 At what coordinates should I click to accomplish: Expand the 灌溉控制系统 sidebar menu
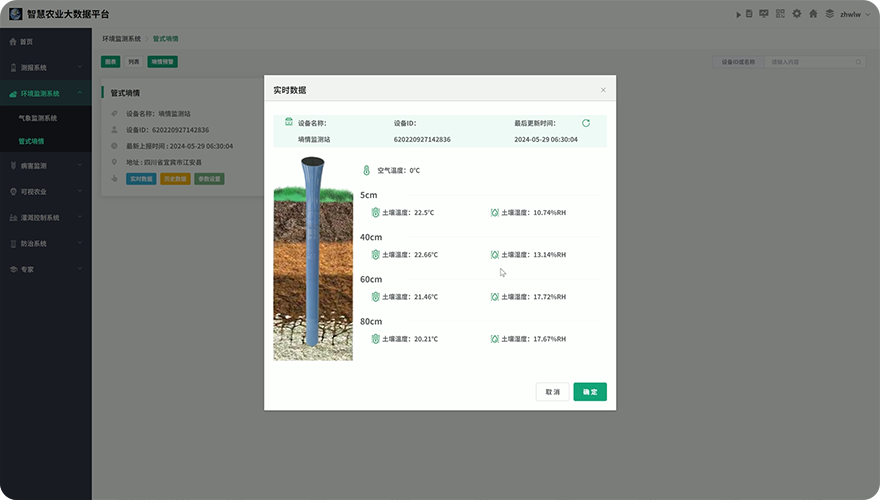click(45, 217)
